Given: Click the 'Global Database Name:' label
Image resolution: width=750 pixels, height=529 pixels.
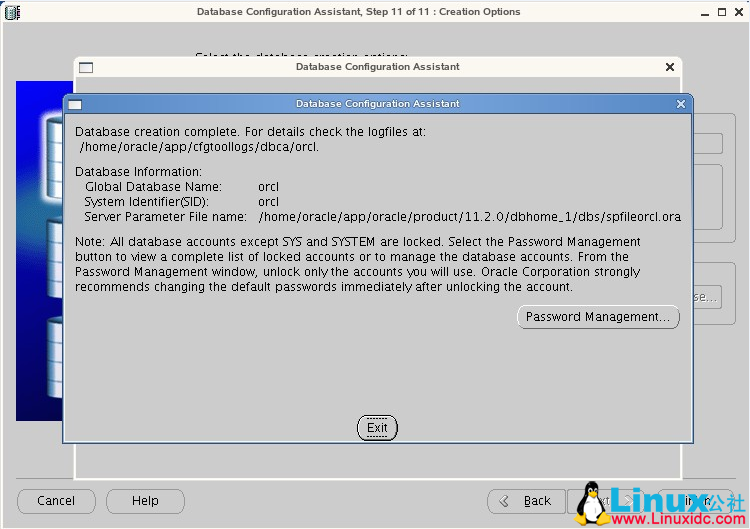Looking at the screenshot, I should click(153, 187).
